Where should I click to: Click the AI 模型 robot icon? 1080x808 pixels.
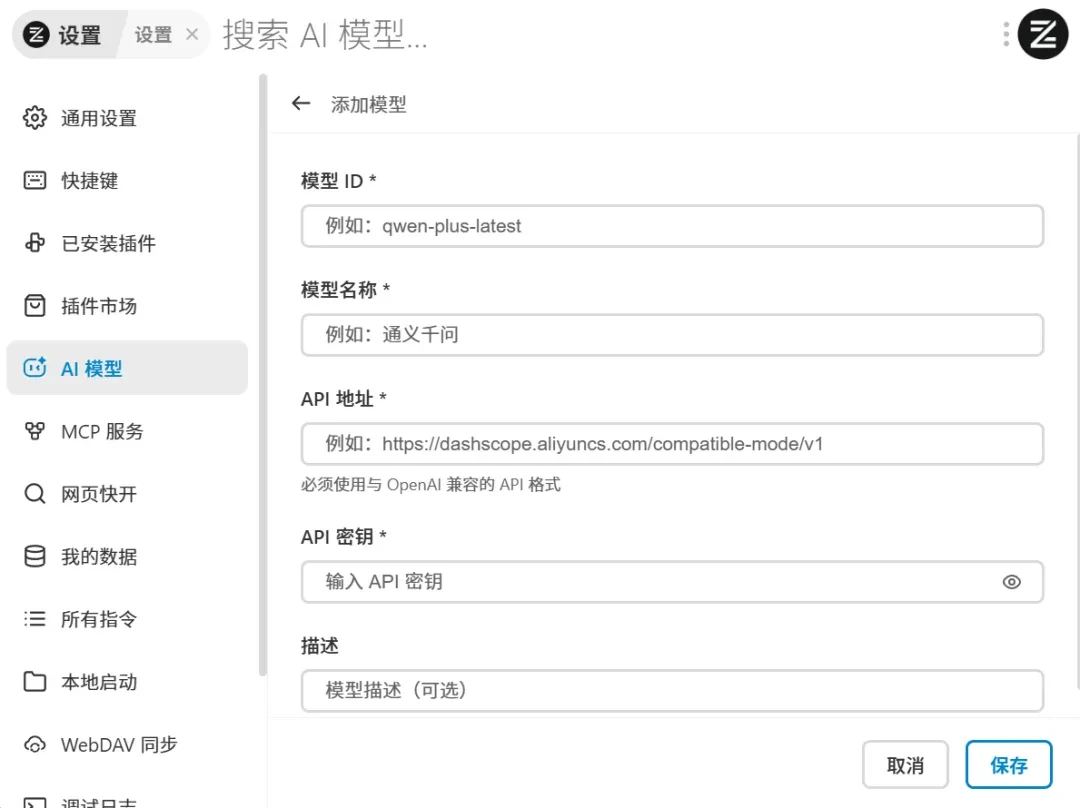34,368
